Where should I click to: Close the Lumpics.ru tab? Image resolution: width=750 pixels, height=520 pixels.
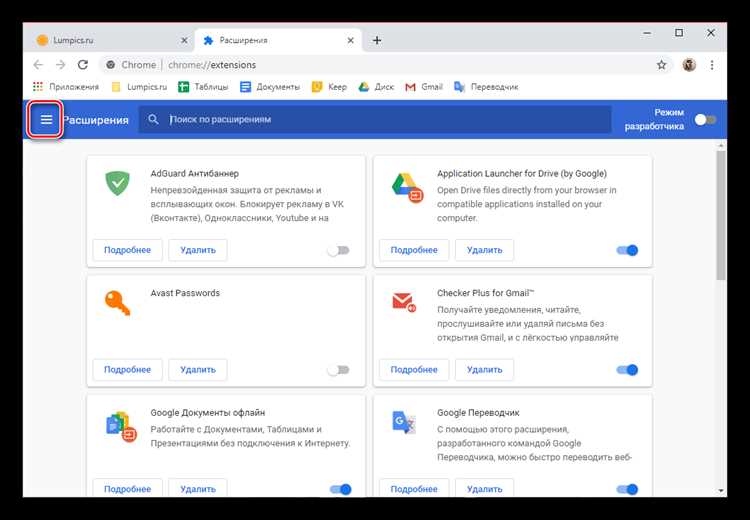coord(184,41)
